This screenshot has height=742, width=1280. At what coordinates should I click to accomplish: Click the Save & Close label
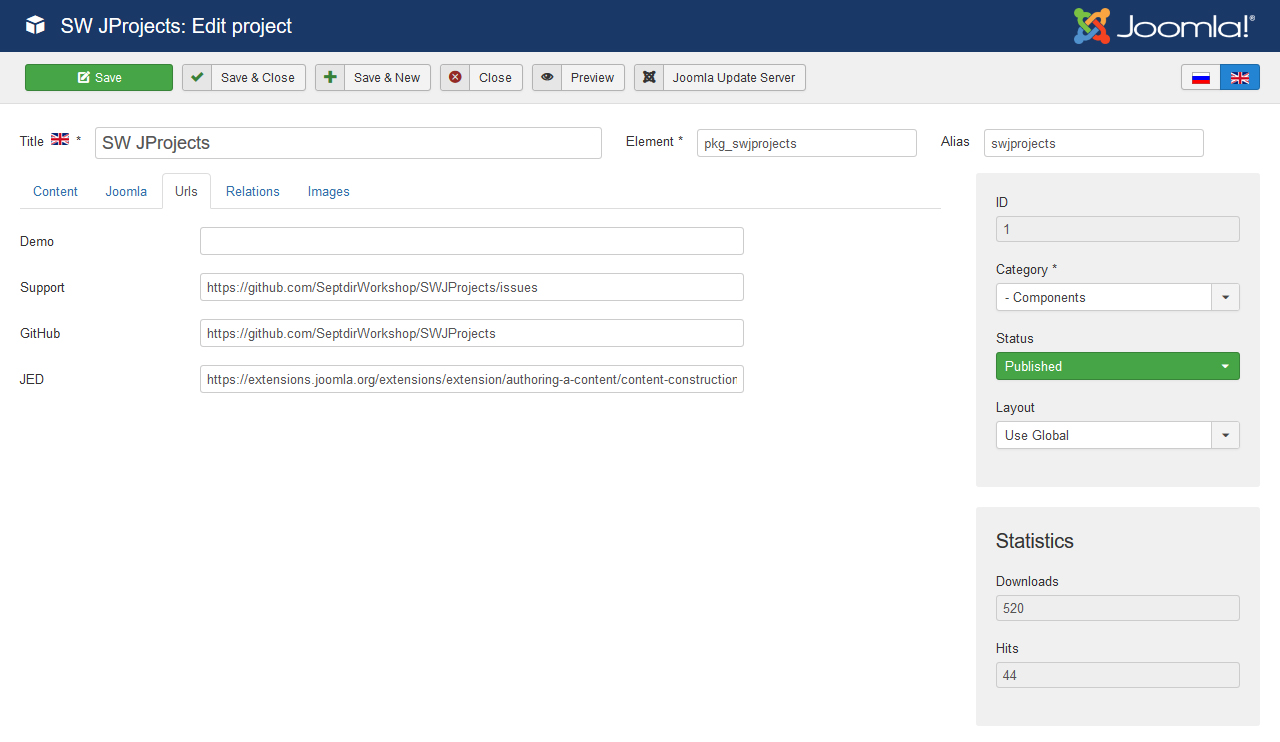tap(258, 77)
